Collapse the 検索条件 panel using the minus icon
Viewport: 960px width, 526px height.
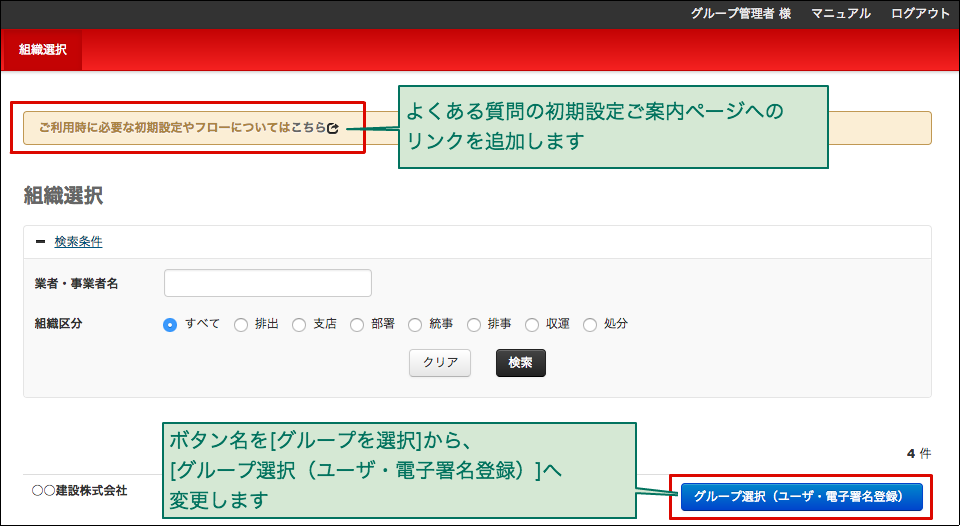coord(40,241)
